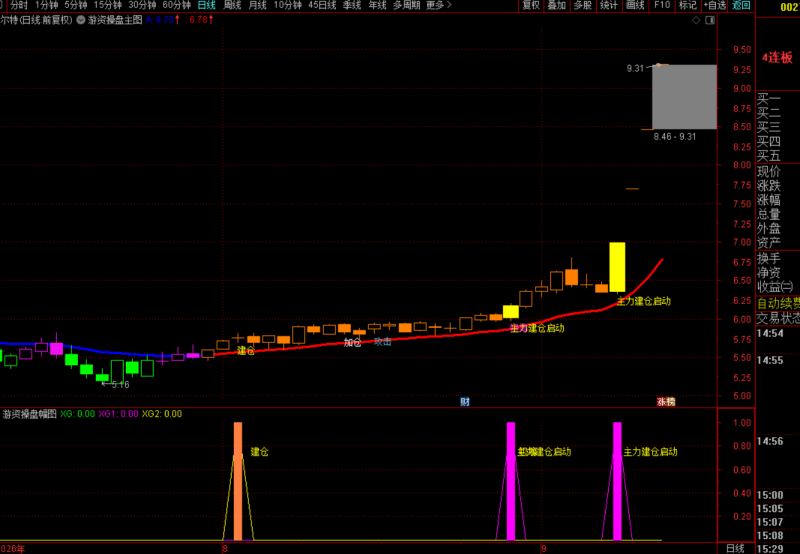Click the diamond icon at chart top-right
800x554 pixels.
[x=696, y=20]
